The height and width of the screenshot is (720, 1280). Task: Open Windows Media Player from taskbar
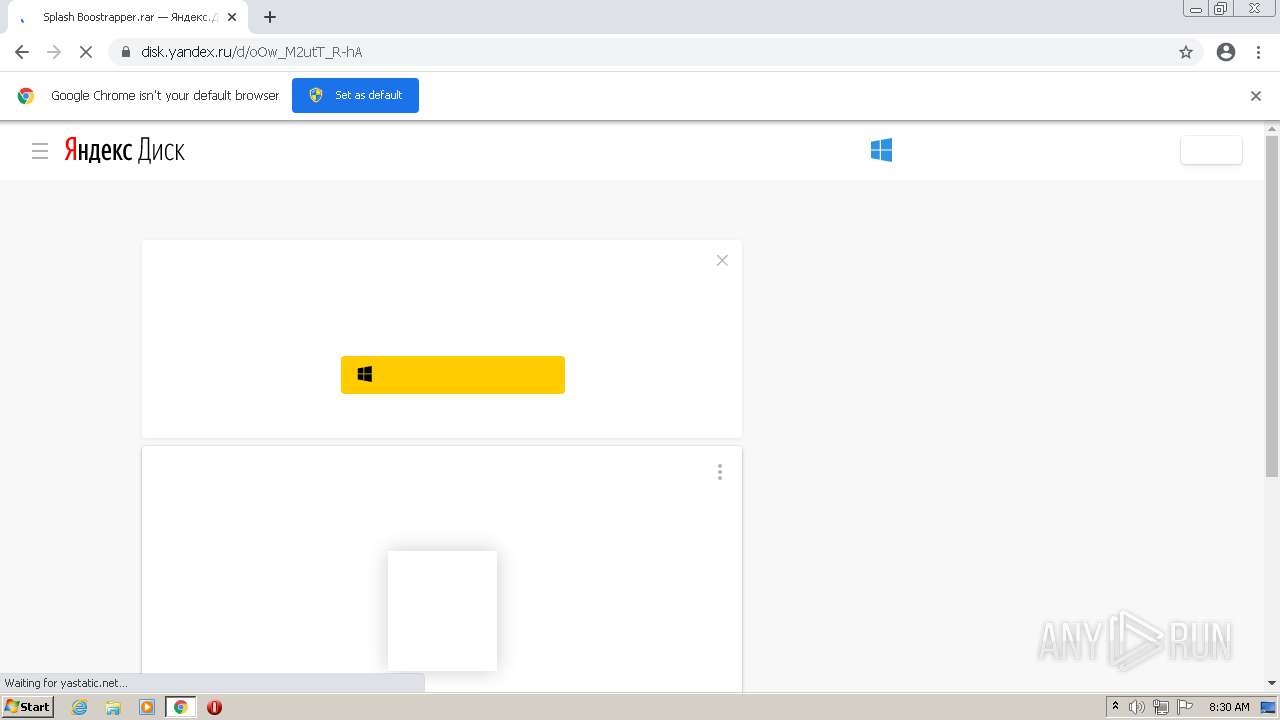pyautogui.click(x=147, y=707)
